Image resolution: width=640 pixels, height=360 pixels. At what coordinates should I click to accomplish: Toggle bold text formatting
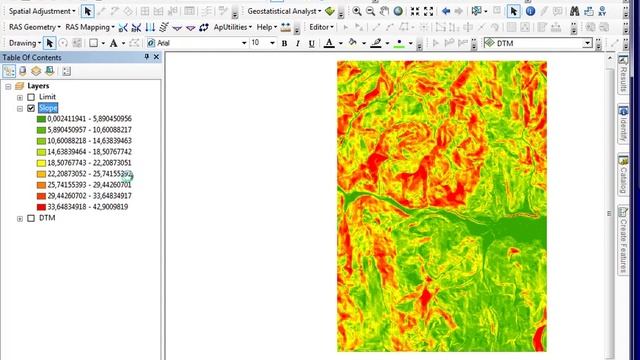pyautogui.click(x=284, y=43)
